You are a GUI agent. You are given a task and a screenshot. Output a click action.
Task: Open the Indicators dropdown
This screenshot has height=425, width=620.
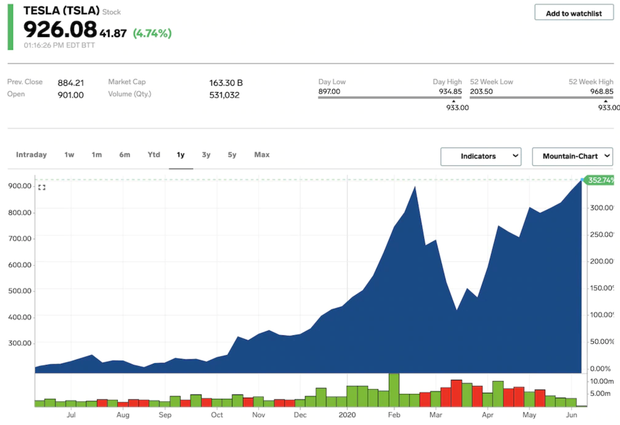pos(481,157)
